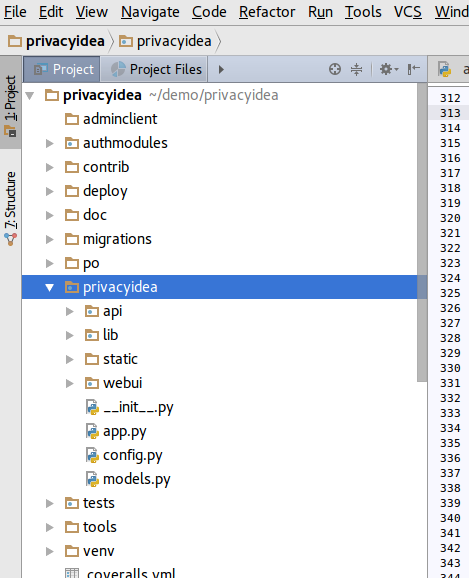Switch to the Project Files tab
This screenshot has height=578, width=469.
[x=154, y=69]
